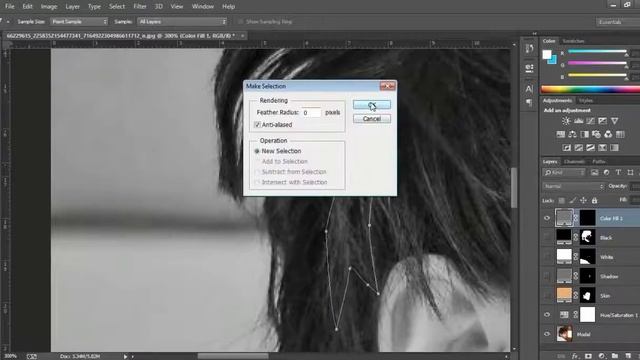Filter layers by type layers
The width and height of the screenshot is (640, 360).
tap(618, 173)
